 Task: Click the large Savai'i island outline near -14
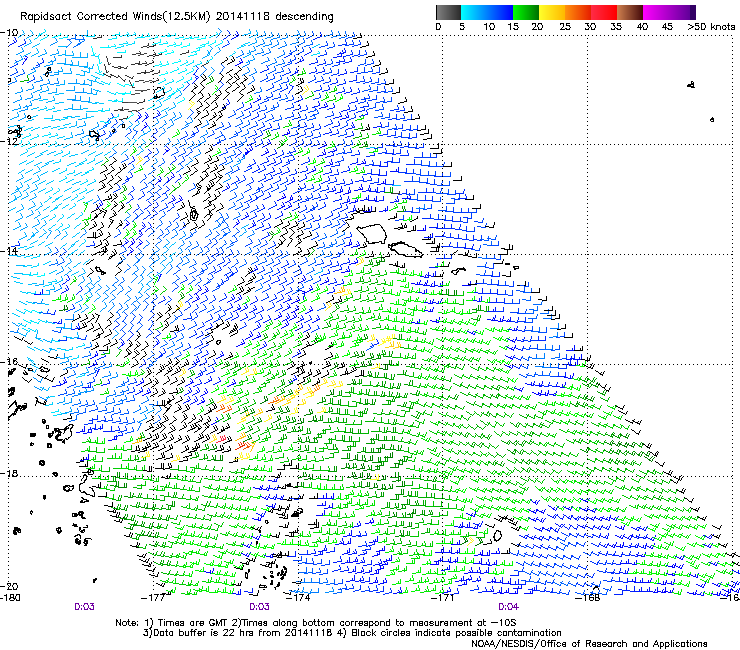pyautogui.click(x=372, y=234)
